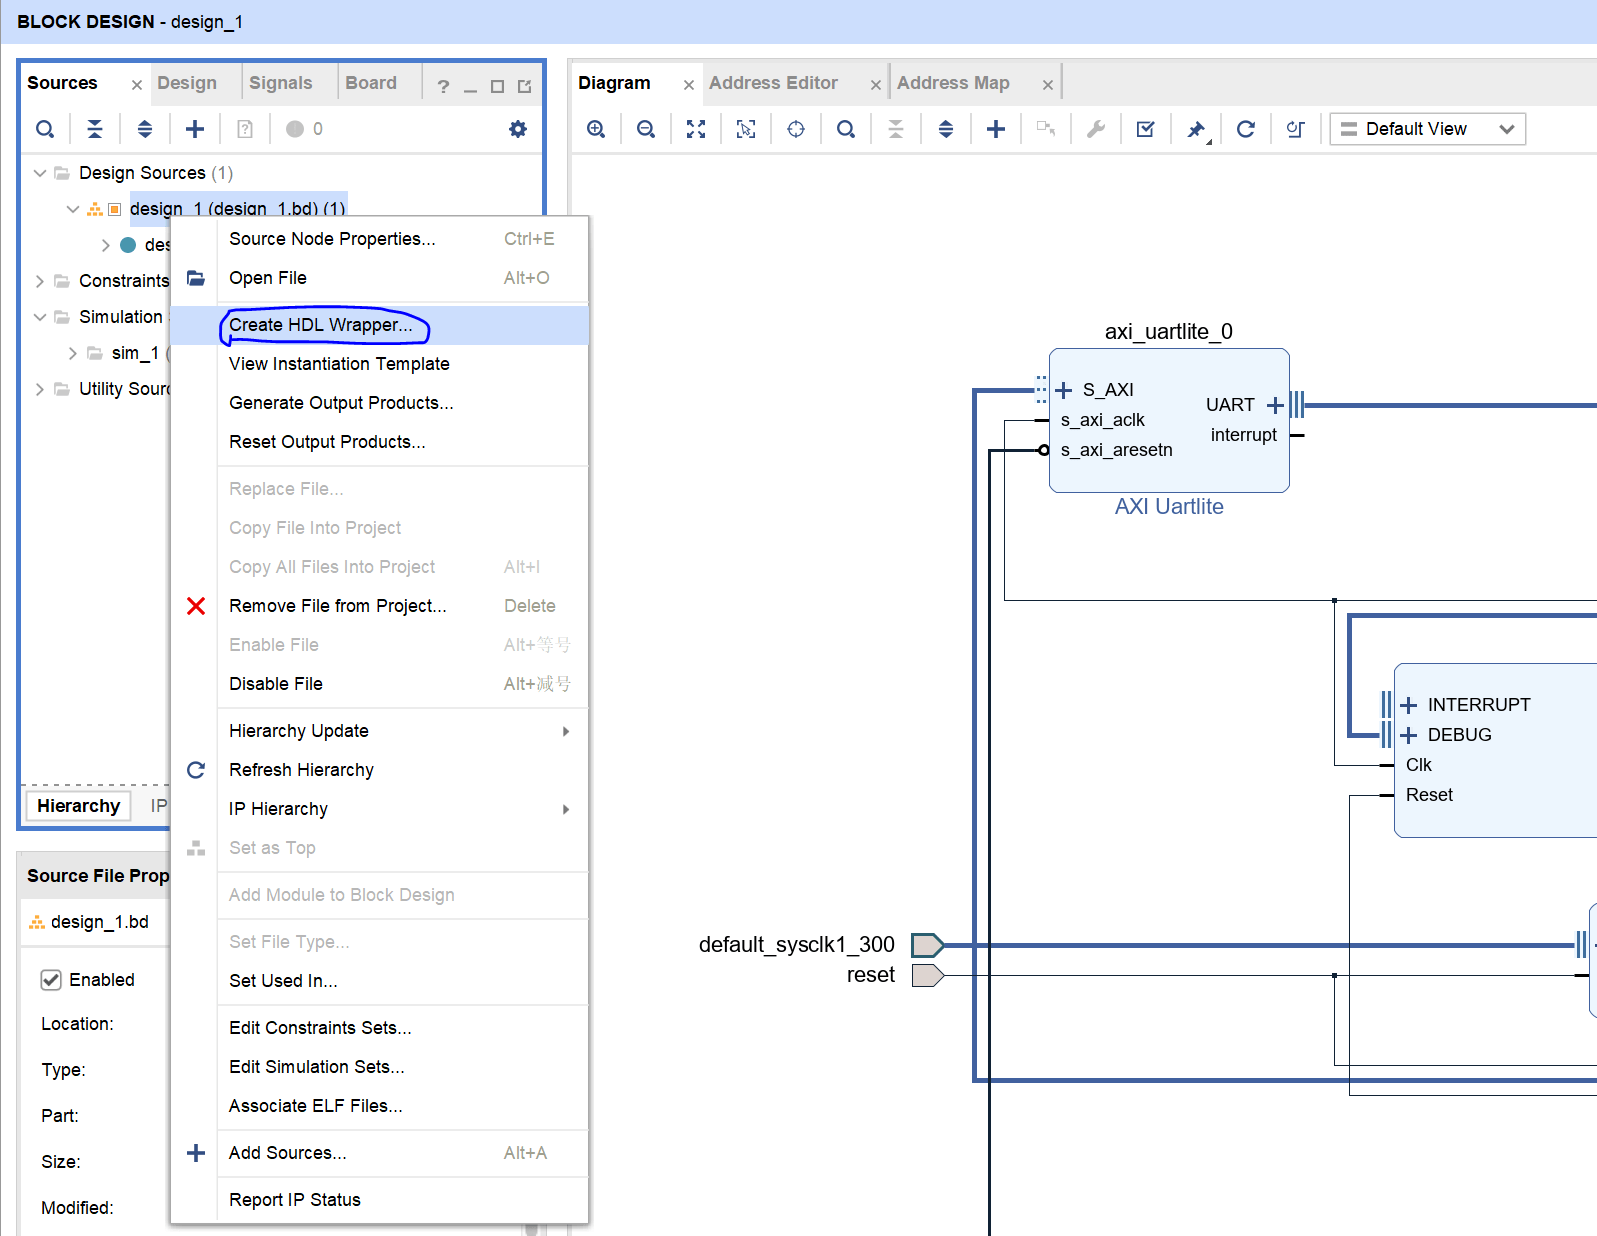Switch to the Address Editor tab
This screenshot has height=1236, width=1597.
[x=773, y=83]
